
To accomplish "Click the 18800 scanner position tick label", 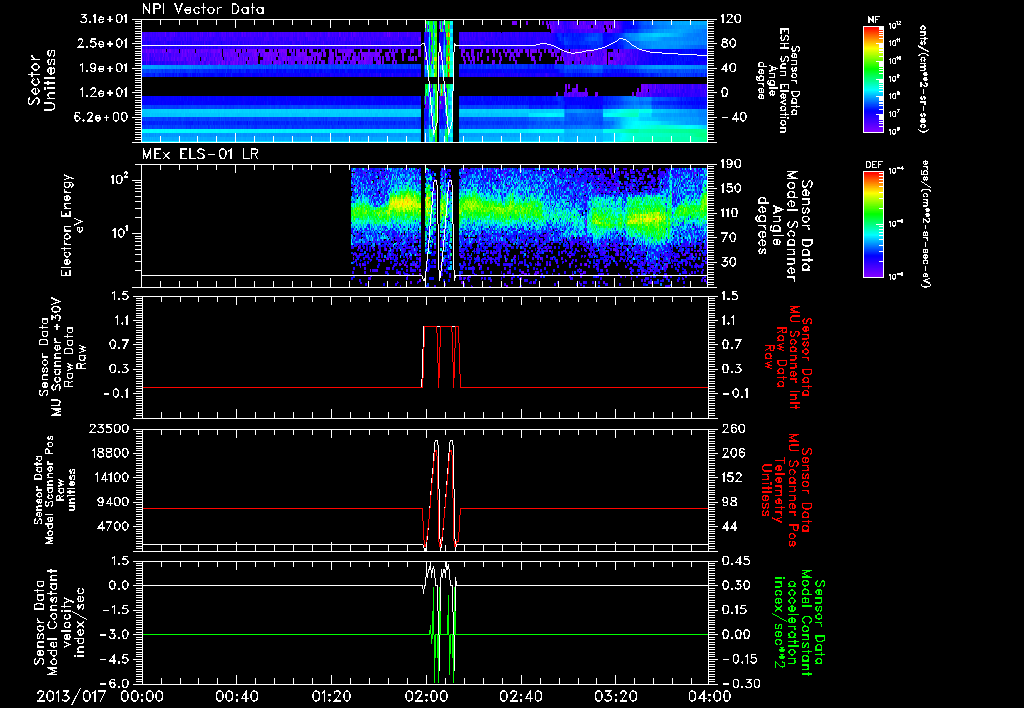I will tap(108, 453).
